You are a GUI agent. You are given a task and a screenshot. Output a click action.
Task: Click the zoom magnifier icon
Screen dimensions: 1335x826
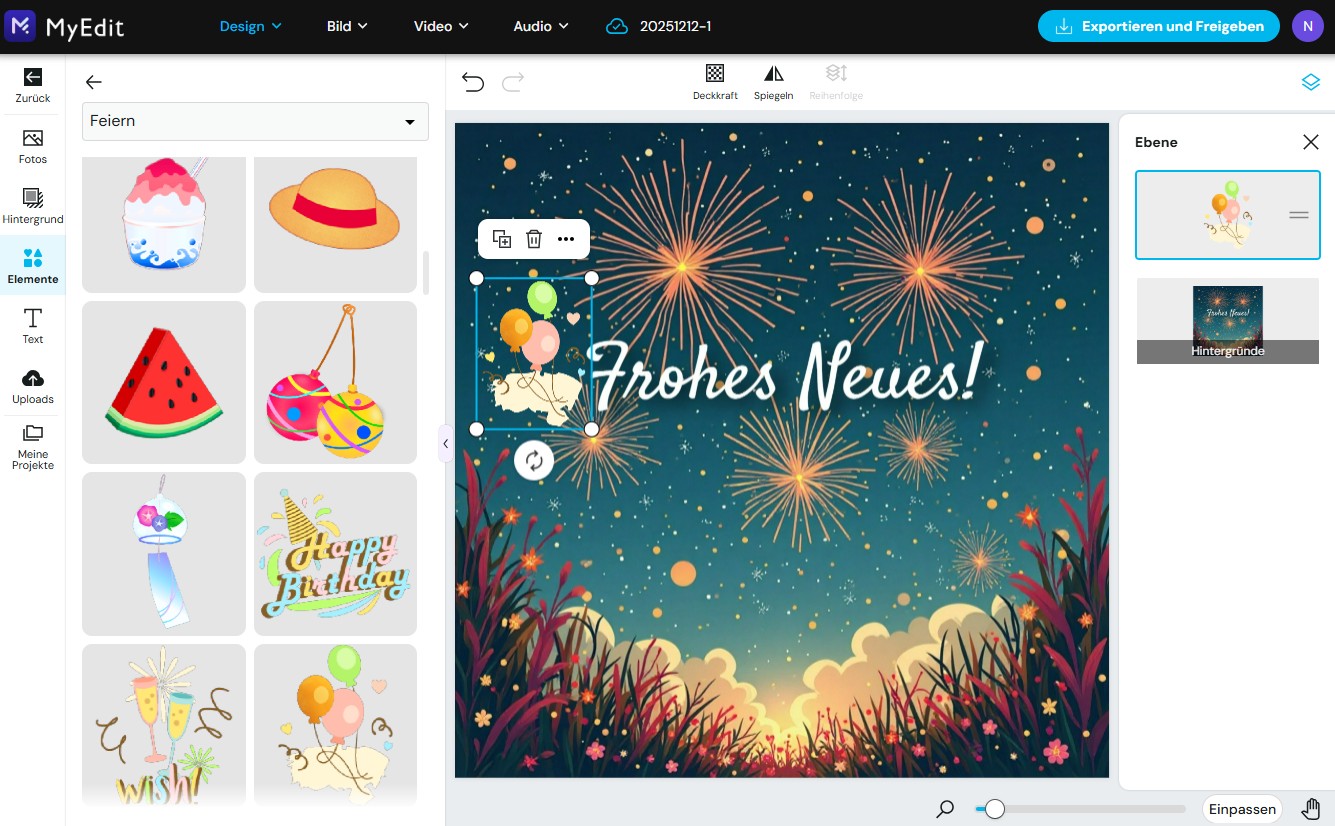coord(945,809)
